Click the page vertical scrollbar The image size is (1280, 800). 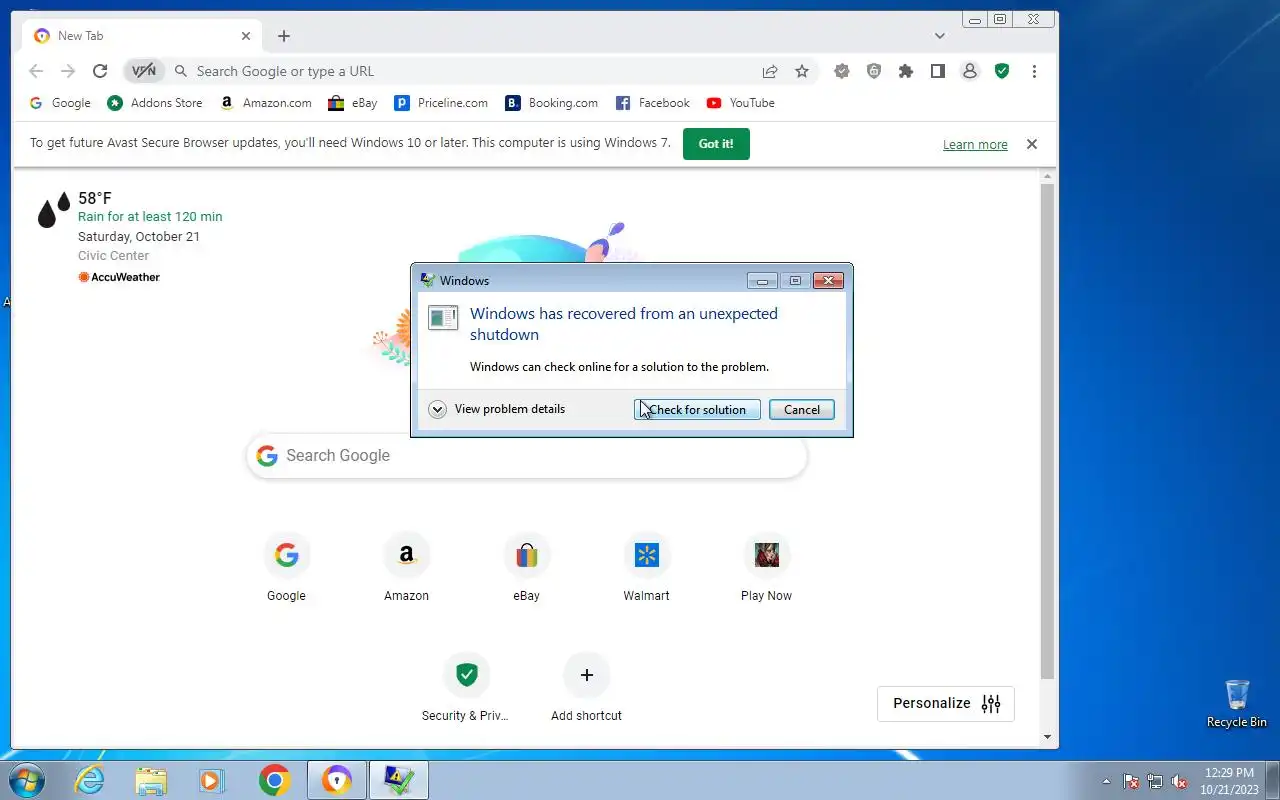pos(1048,430)
